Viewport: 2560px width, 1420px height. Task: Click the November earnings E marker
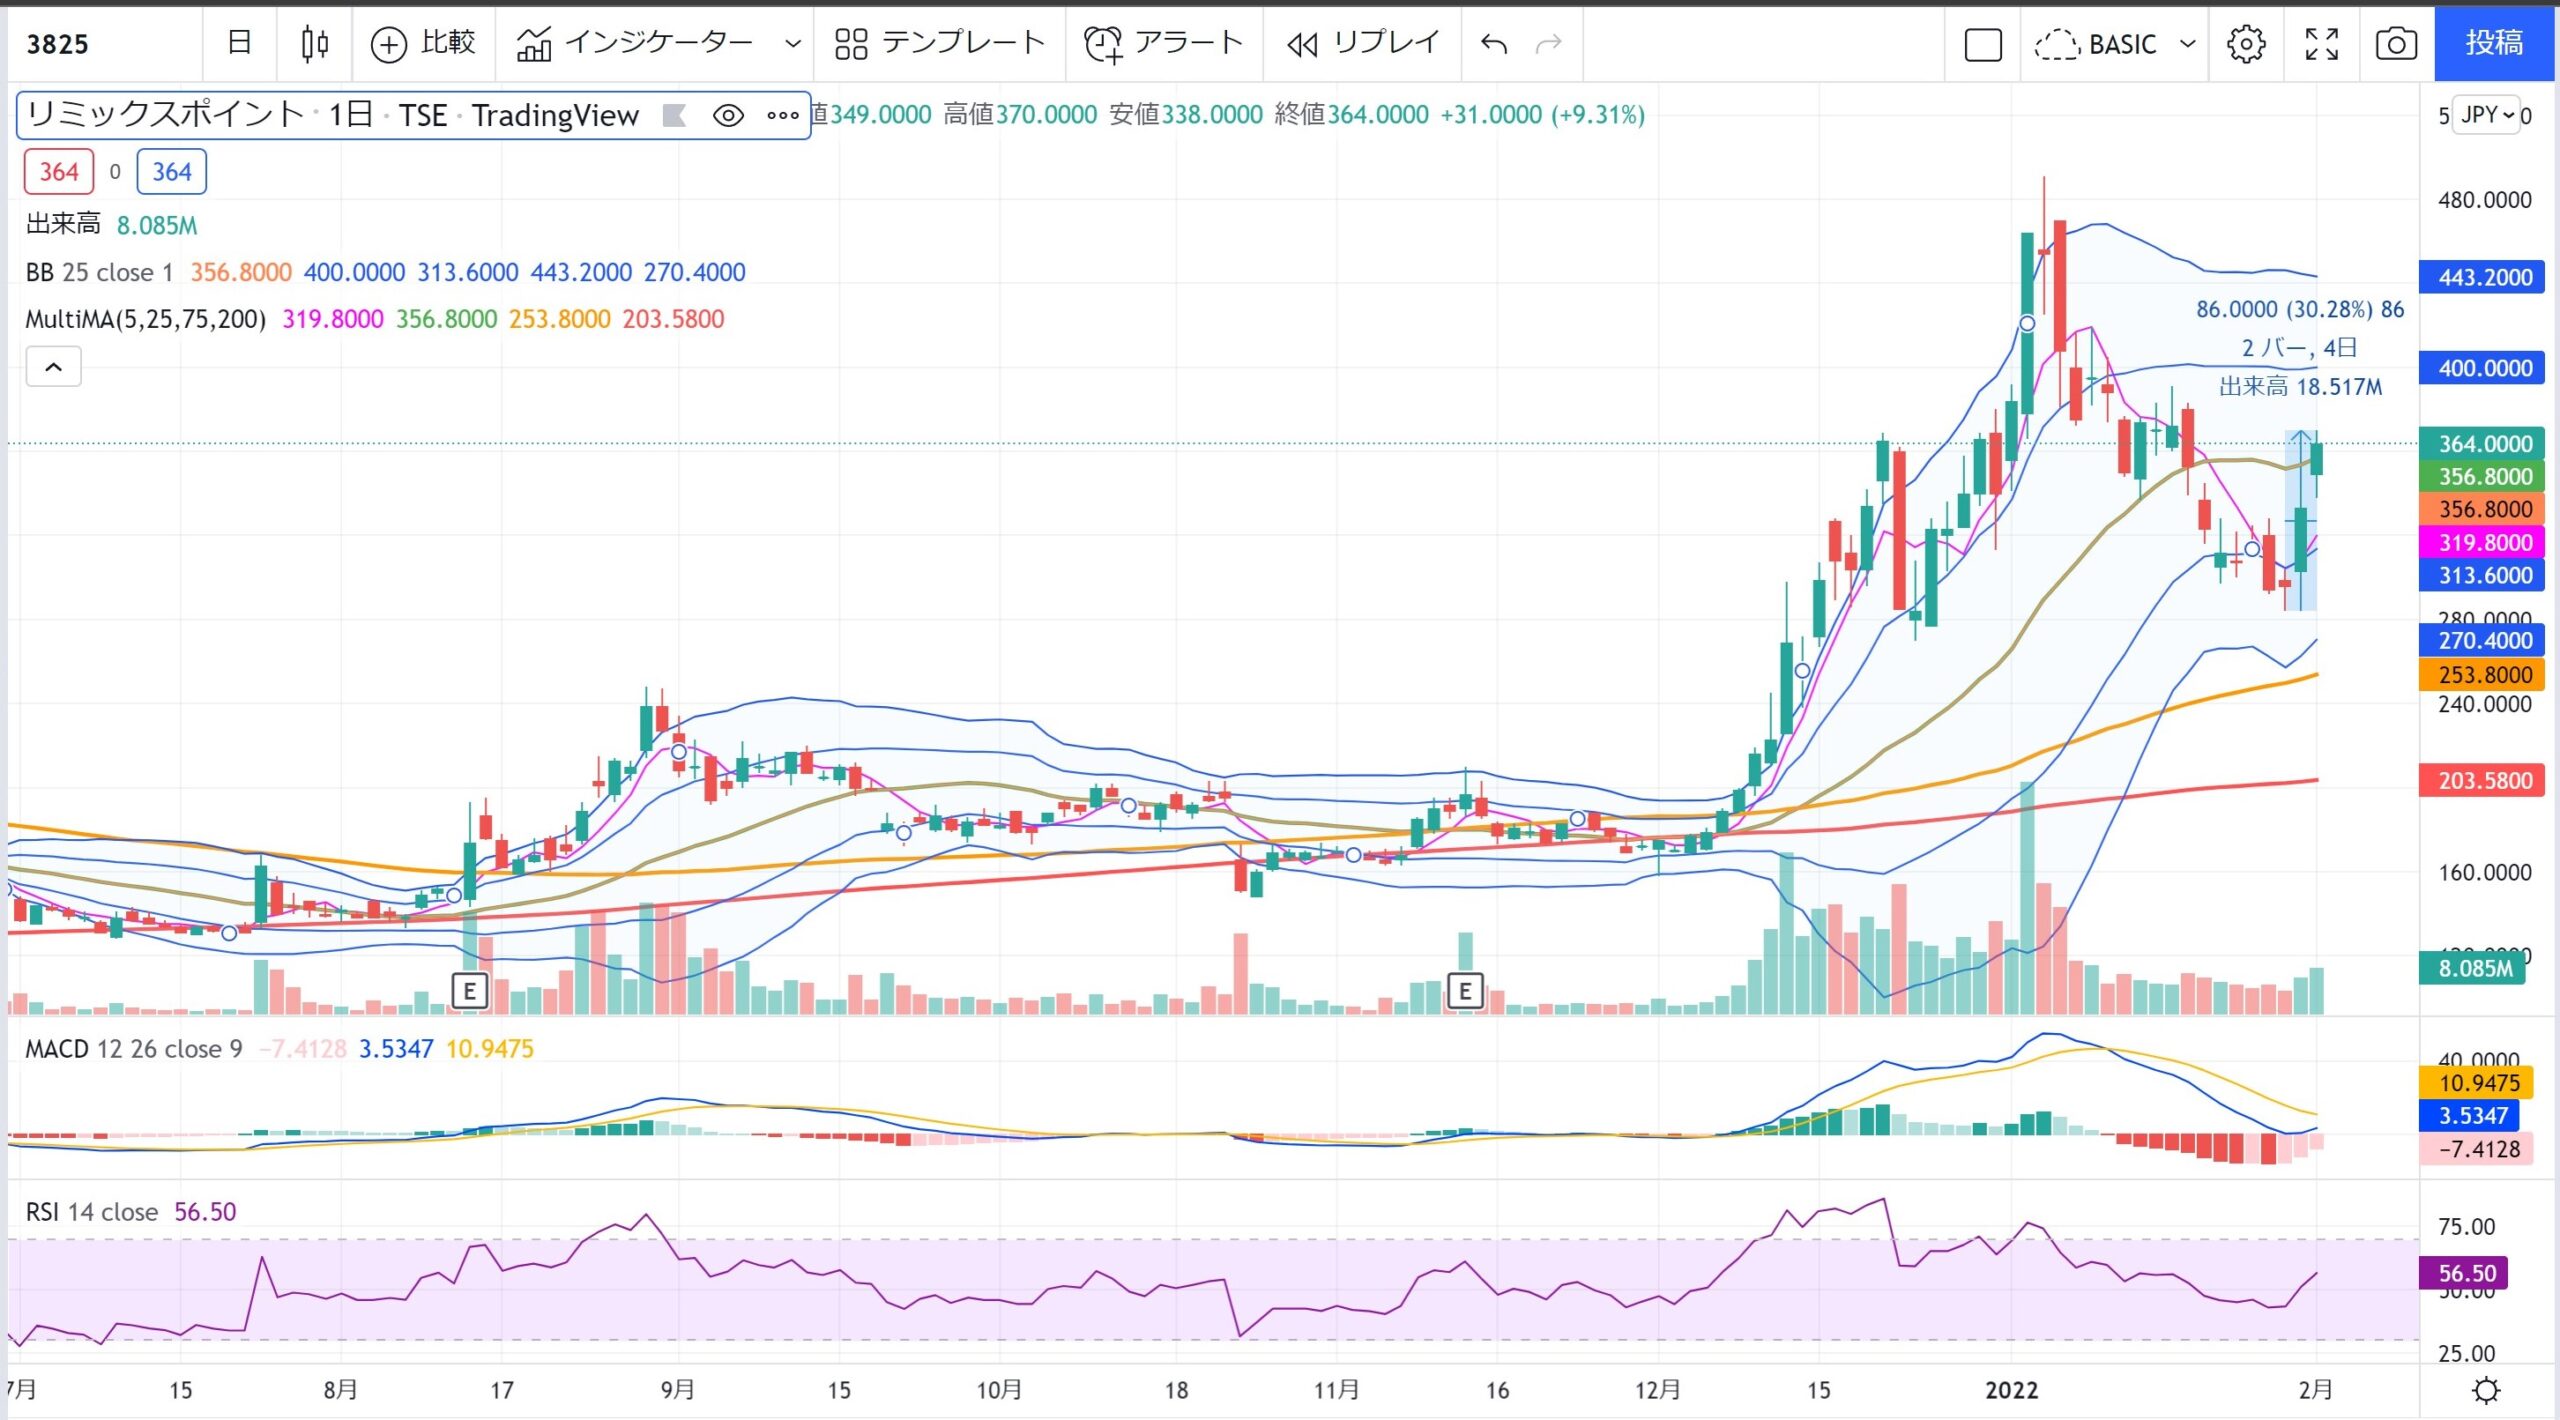pos(1465,991)
